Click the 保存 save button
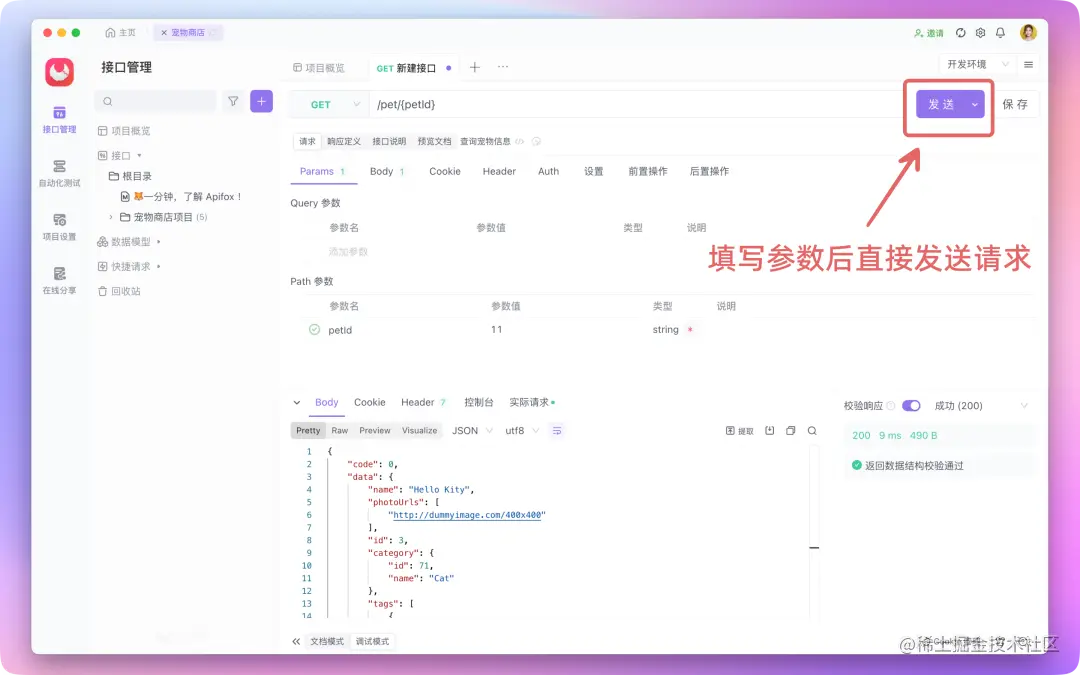1080x675 pixels. point(1015,104)
